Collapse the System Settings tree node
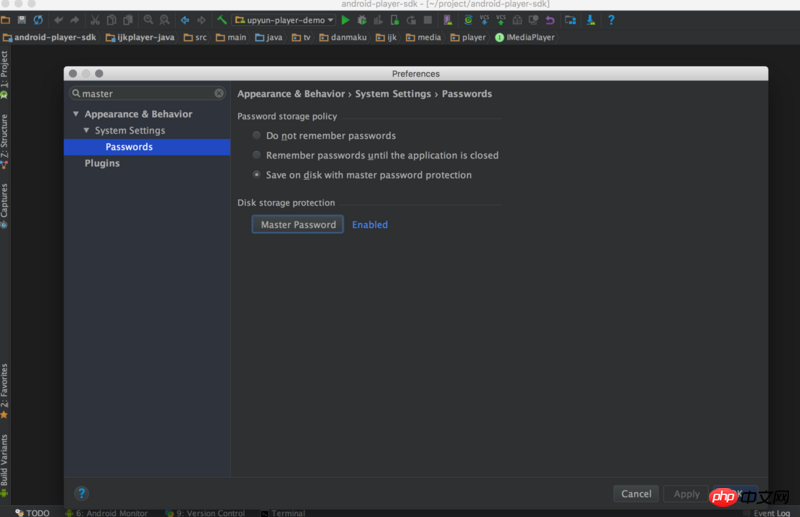Viewport: 800px width, 517px height. [87, 131]
